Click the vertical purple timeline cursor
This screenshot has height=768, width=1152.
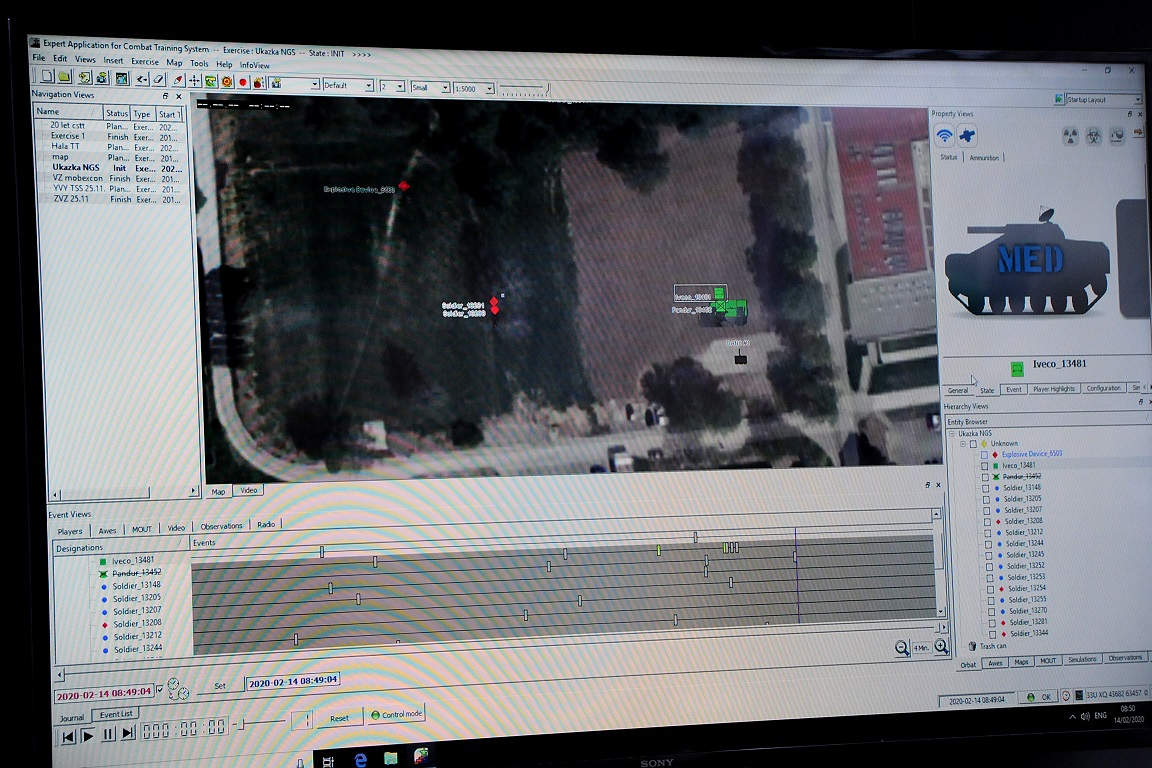[797, 577]
